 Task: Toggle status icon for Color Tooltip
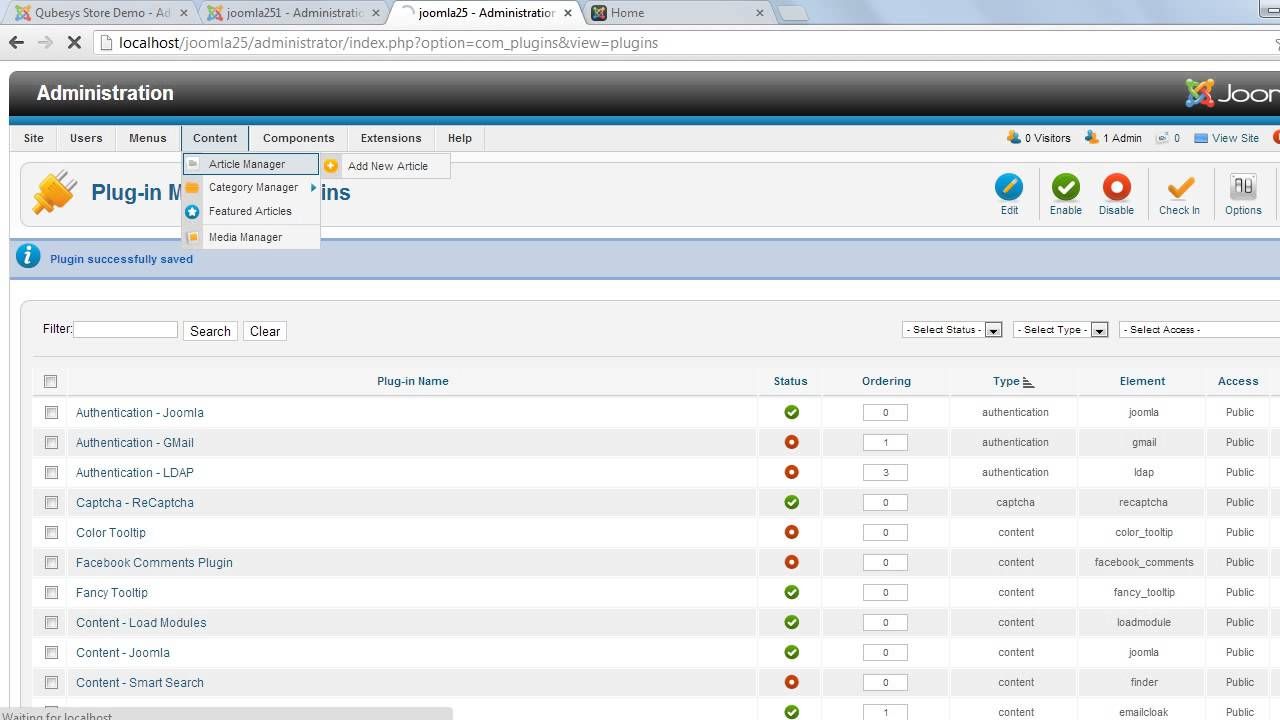pyautogui.click(x=791, y=532)
